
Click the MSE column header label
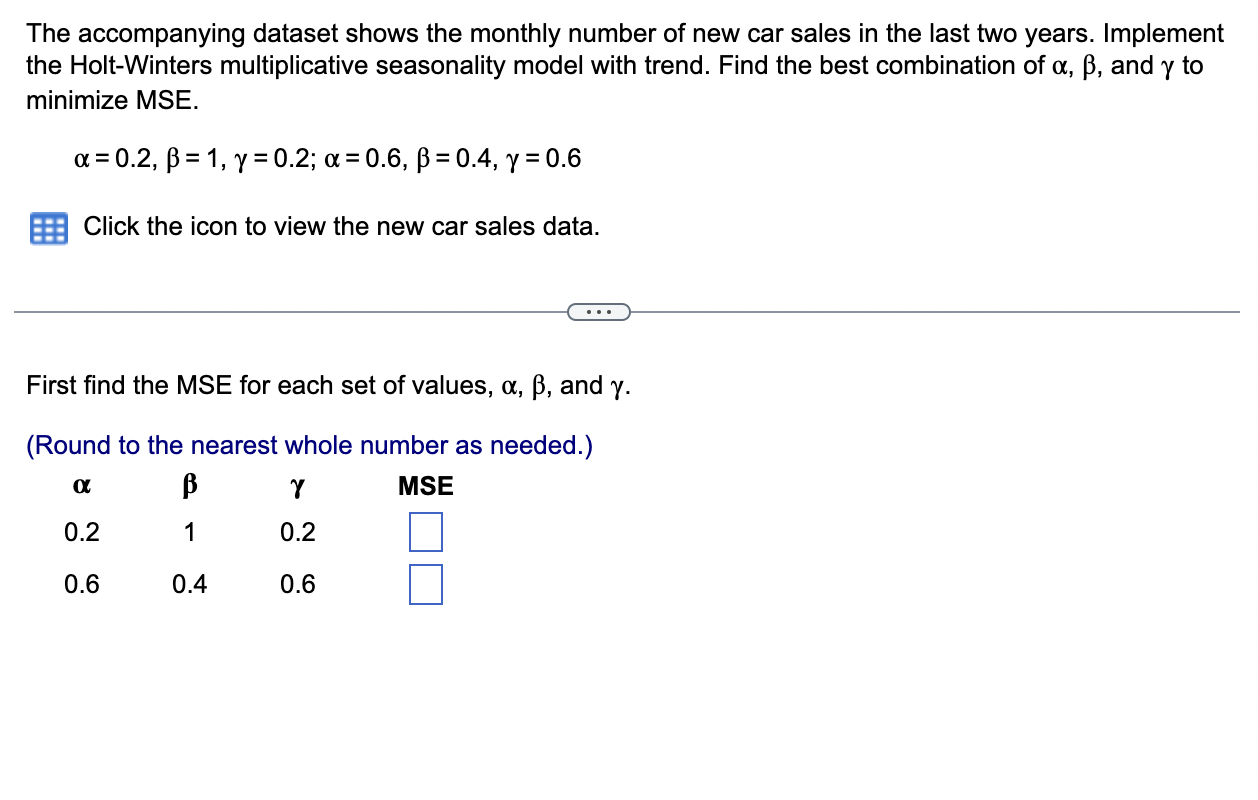425,486
